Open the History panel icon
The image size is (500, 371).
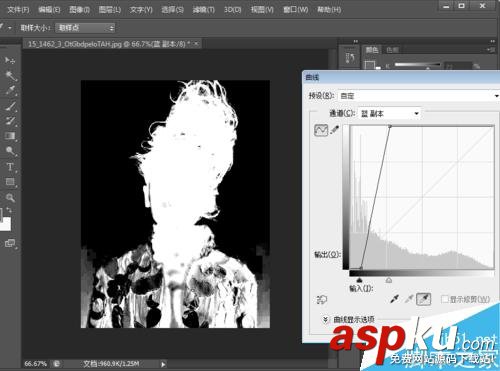(350, 58)
